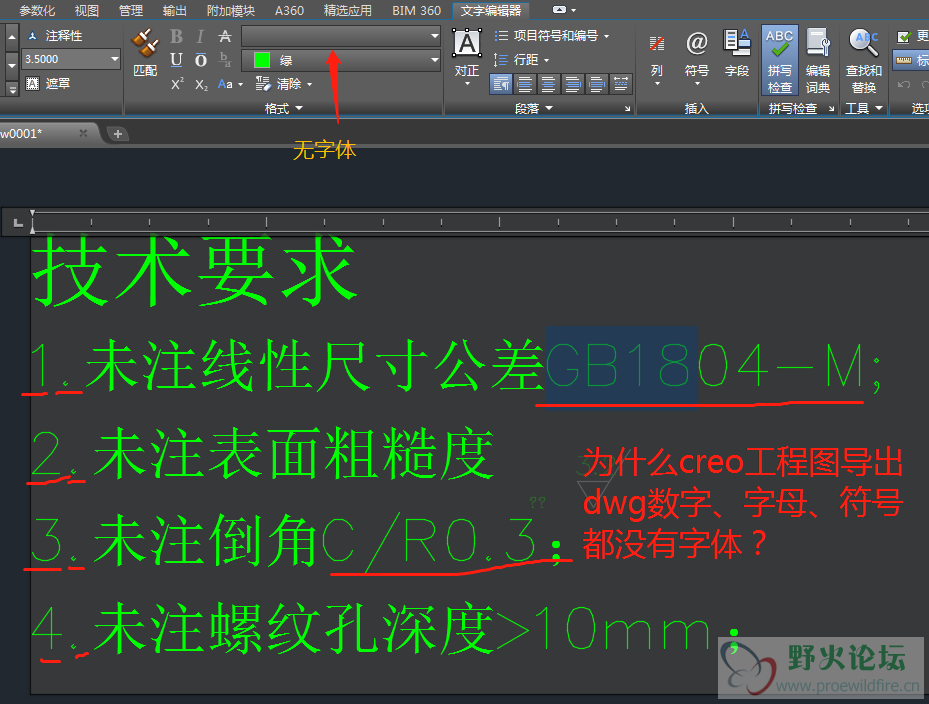Click the 未注表面粗糙度 text line
Image resolution: width=929 pixels, height=704 pixels.
[x=294, y=454]
